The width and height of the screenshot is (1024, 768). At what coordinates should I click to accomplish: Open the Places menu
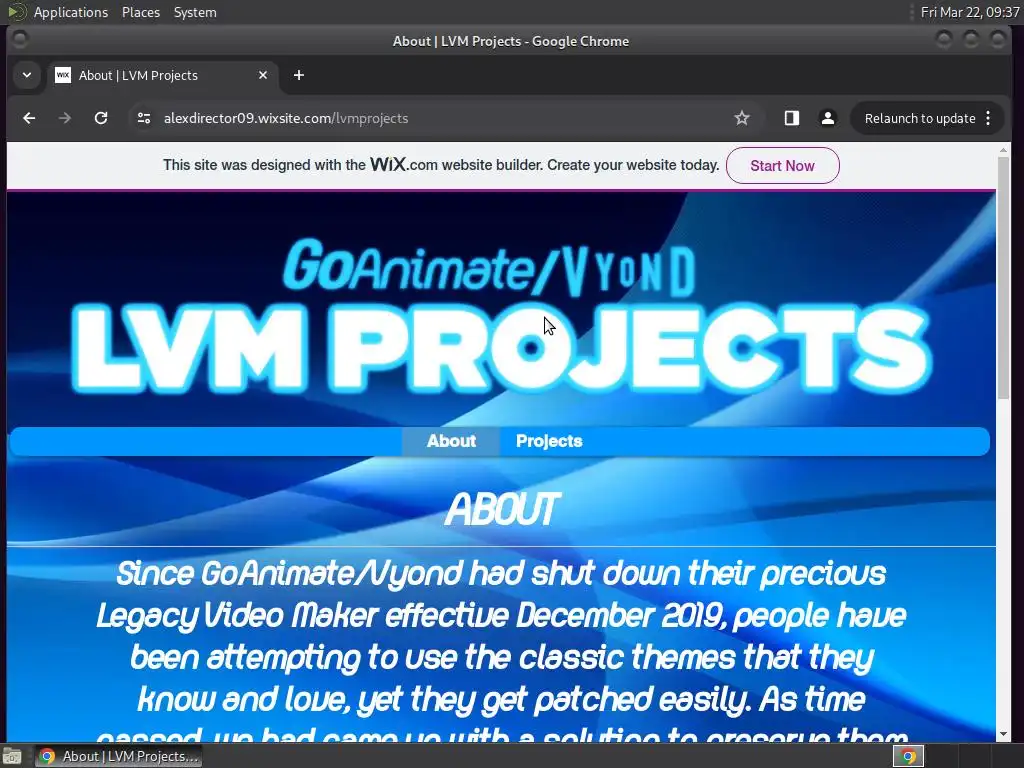point(140,12)
